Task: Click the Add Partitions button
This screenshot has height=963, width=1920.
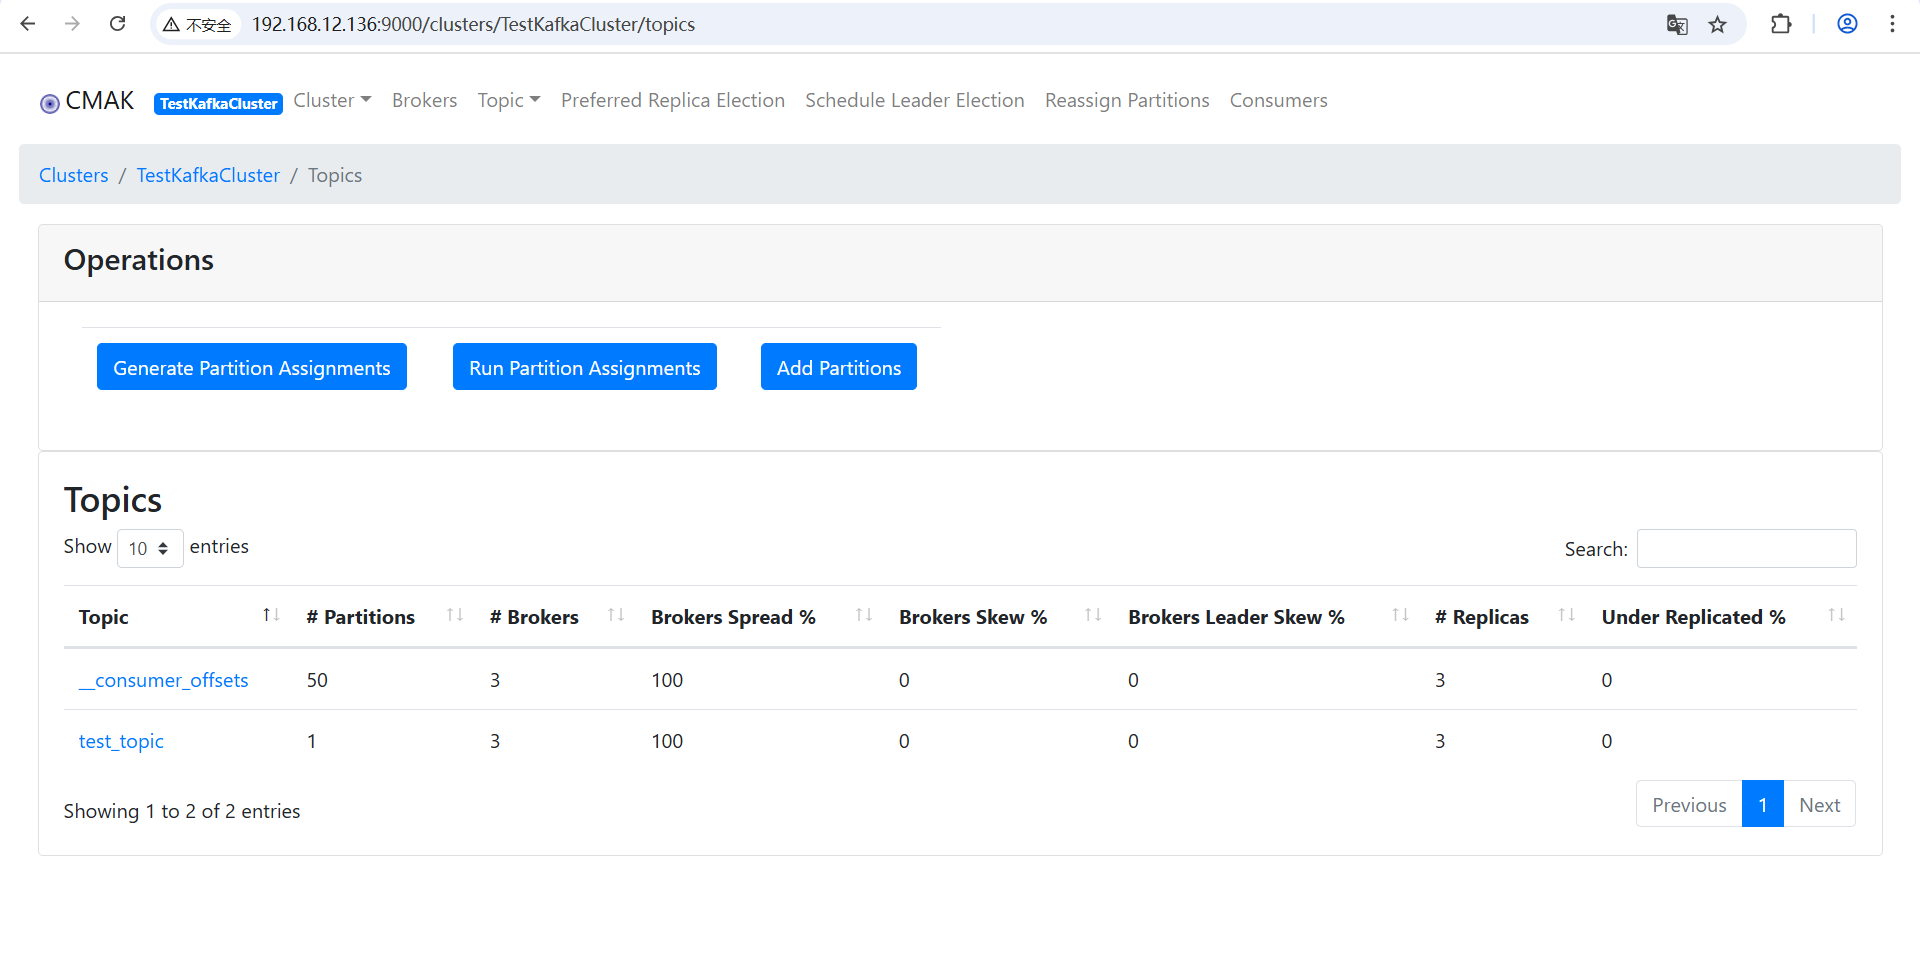Action: point(839,367)
